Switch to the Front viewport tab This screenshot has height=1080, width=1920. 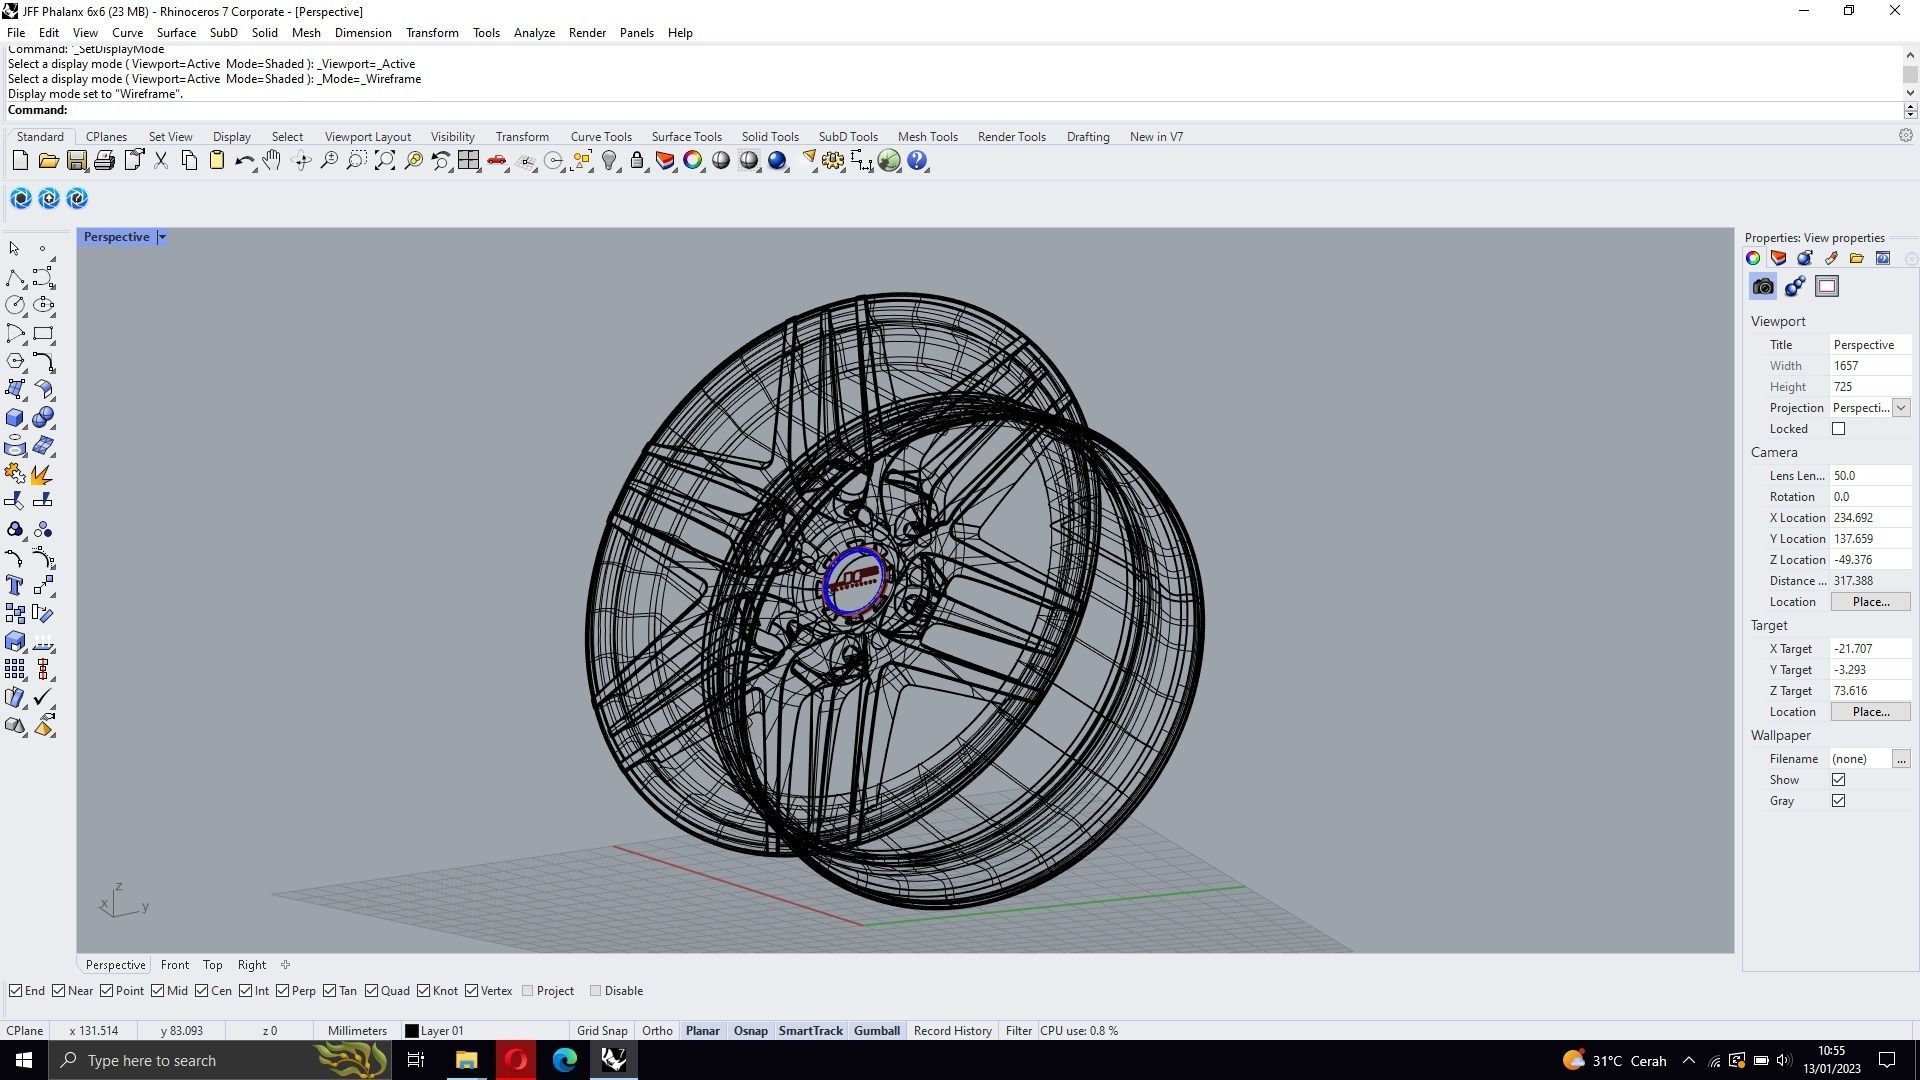coord(174,965)
